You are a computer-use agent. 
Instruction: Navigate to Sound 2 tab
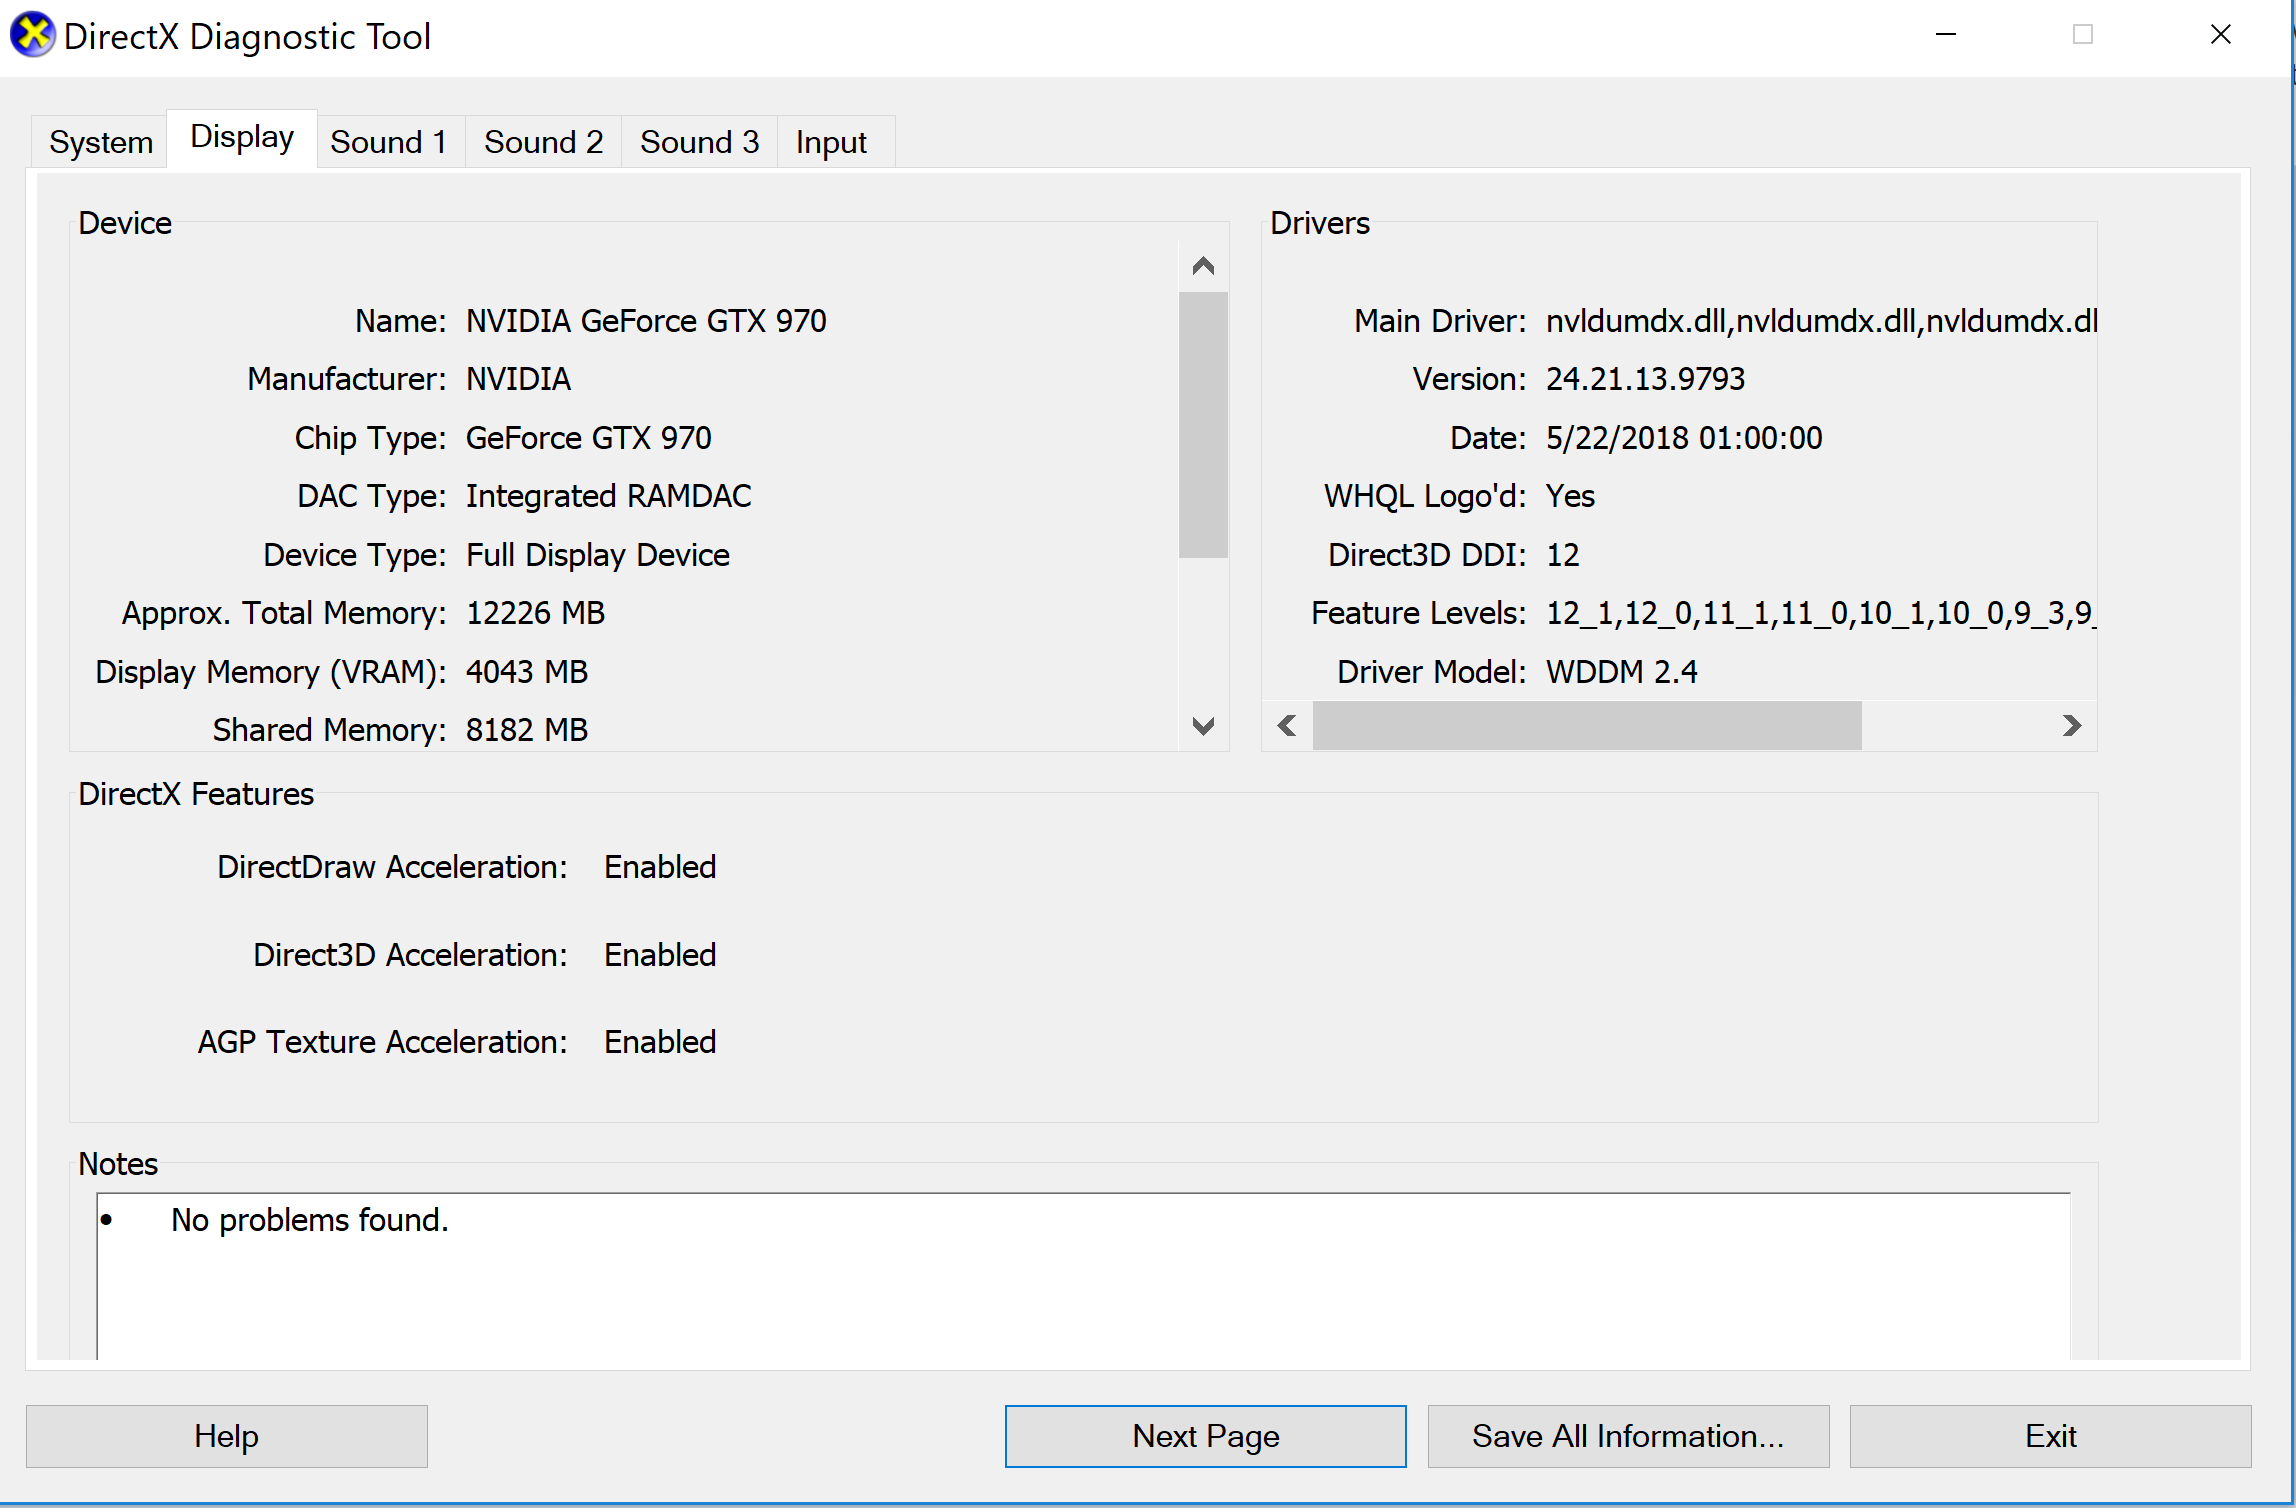544,141
